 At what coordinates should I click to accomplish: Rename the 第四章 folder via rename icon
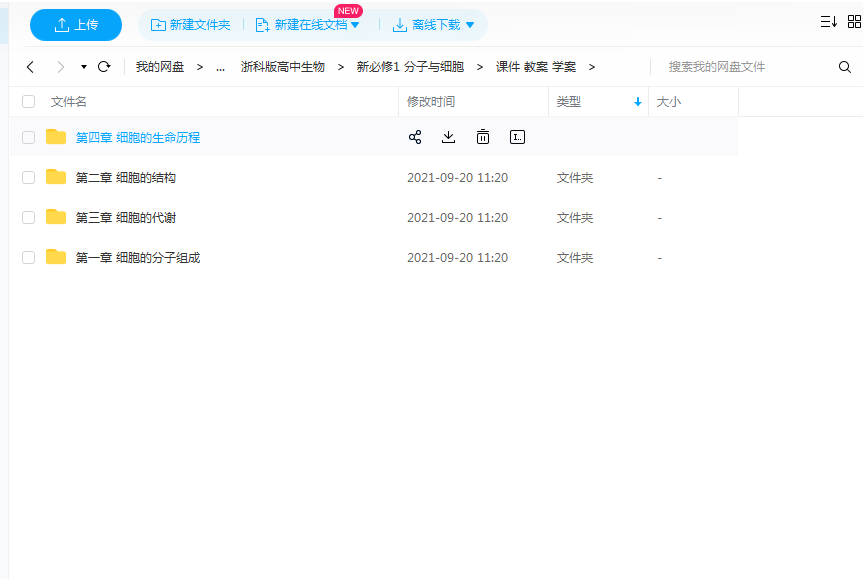click(517, 137)
